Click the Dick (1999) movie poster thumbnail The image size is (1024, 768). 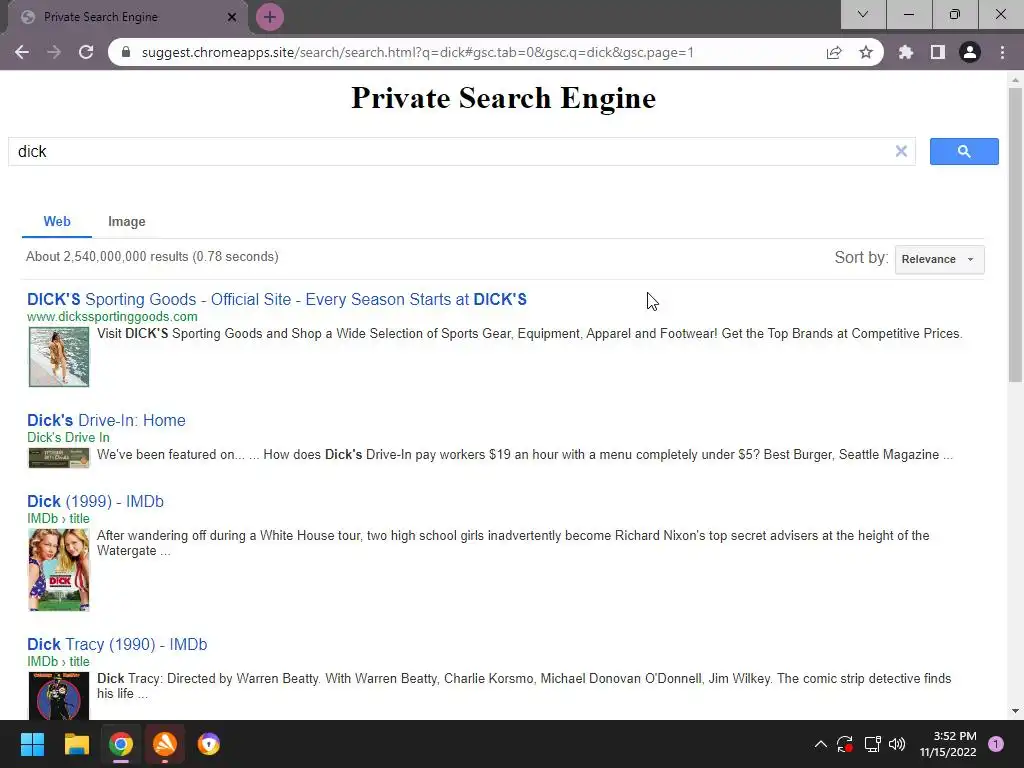[59, 570]
